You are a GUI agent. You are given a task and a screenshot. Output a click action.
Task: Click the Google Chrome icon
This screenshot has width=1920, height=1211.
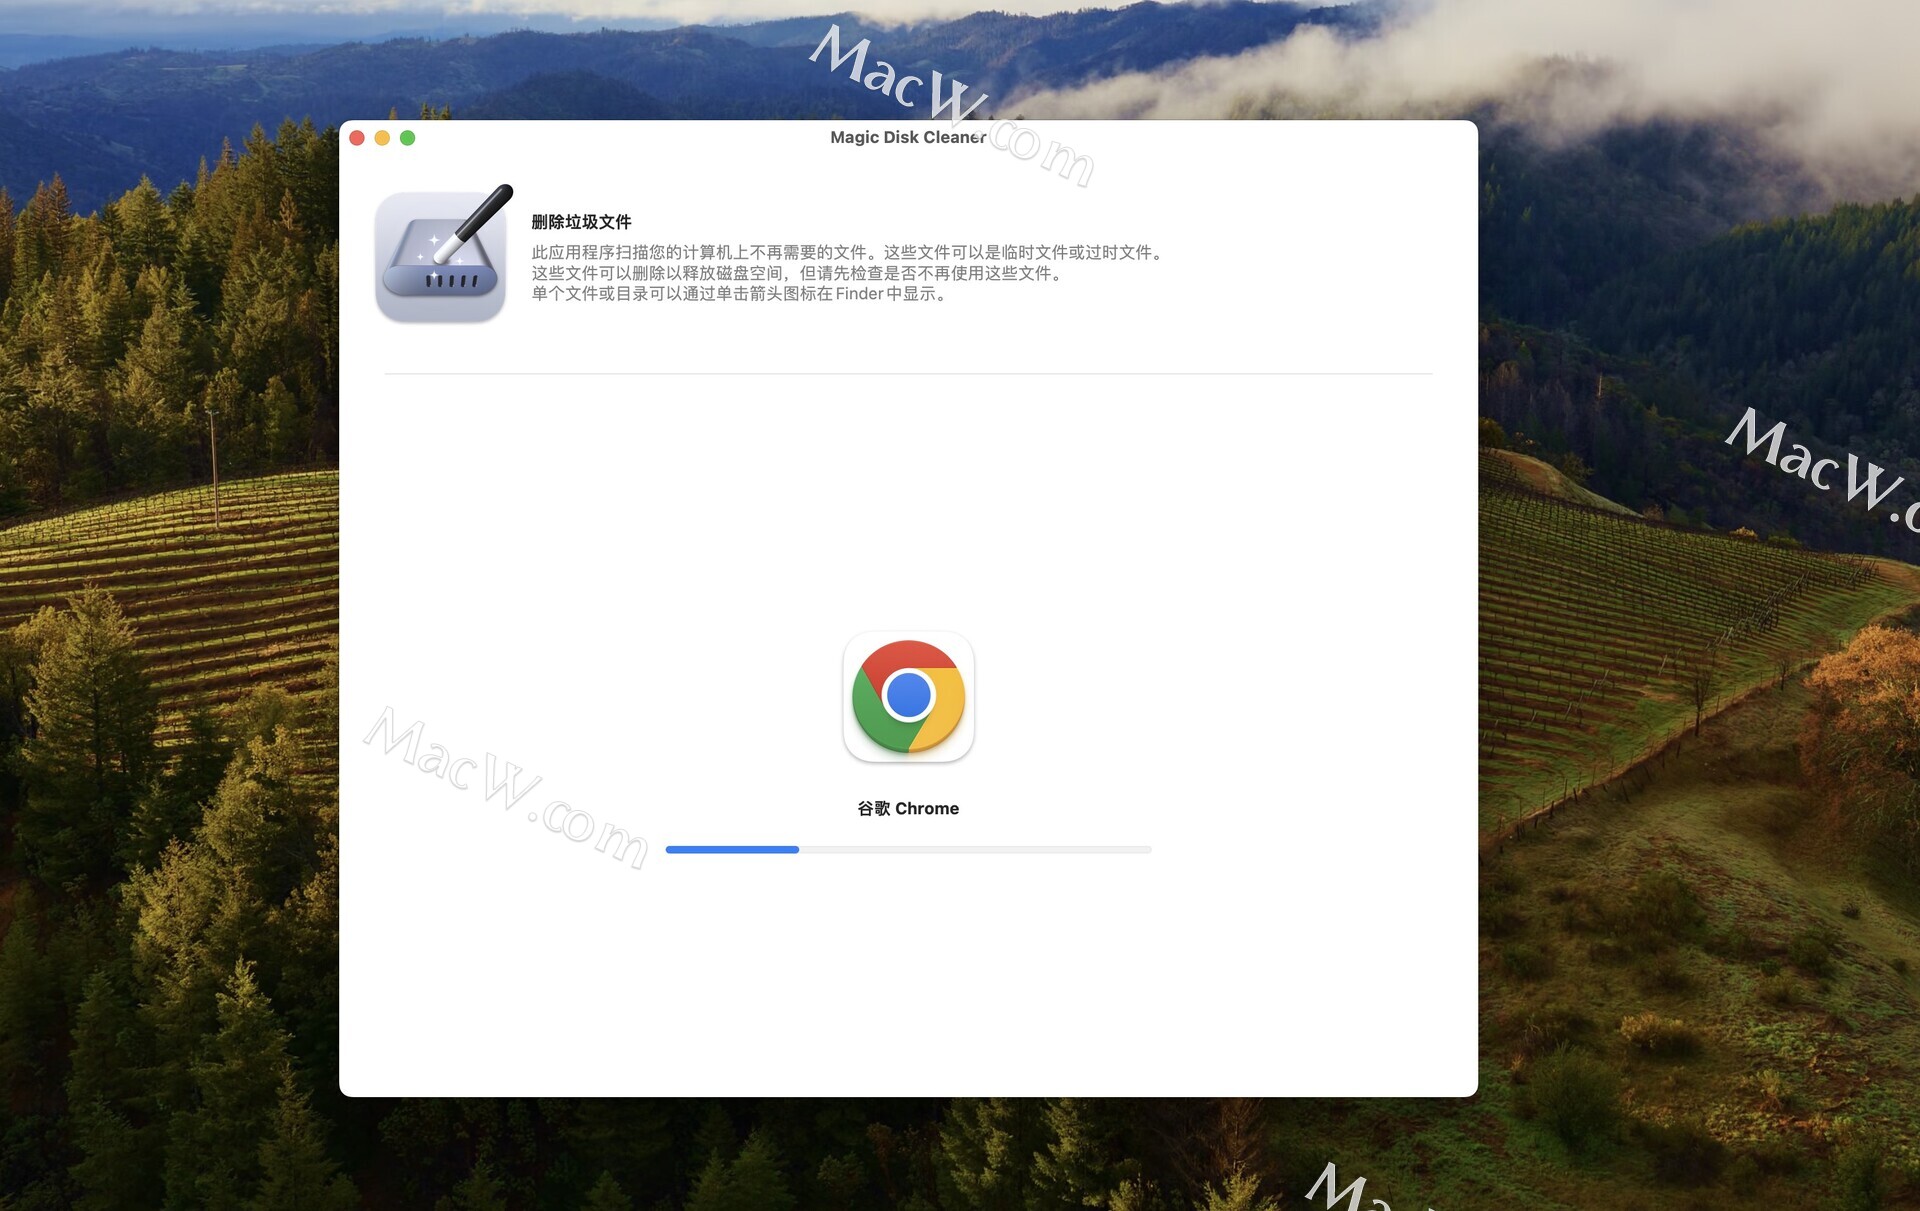(x=908, y=697)
